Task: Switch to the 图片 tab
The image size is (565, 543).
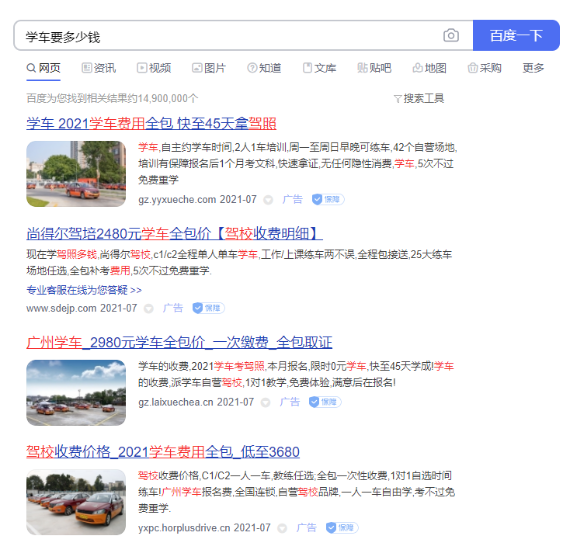Action: tap(209, 68)
